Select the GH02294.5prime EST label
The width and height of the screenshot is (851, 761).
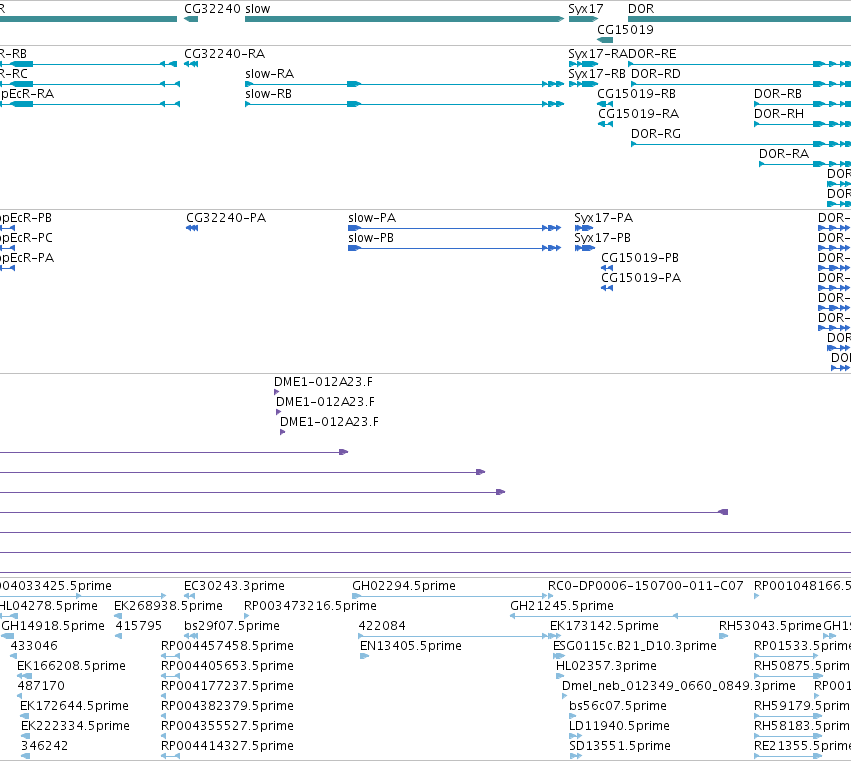pos(404,586)
